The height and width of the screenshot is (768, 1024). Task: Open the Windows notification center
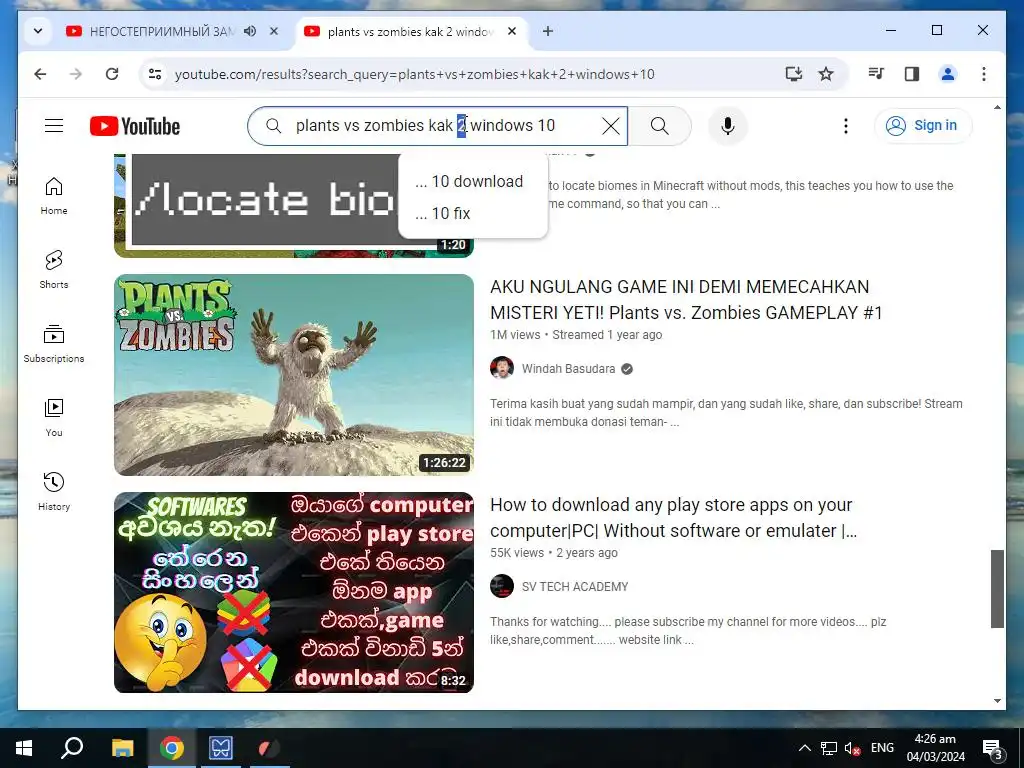coord(992,748)
